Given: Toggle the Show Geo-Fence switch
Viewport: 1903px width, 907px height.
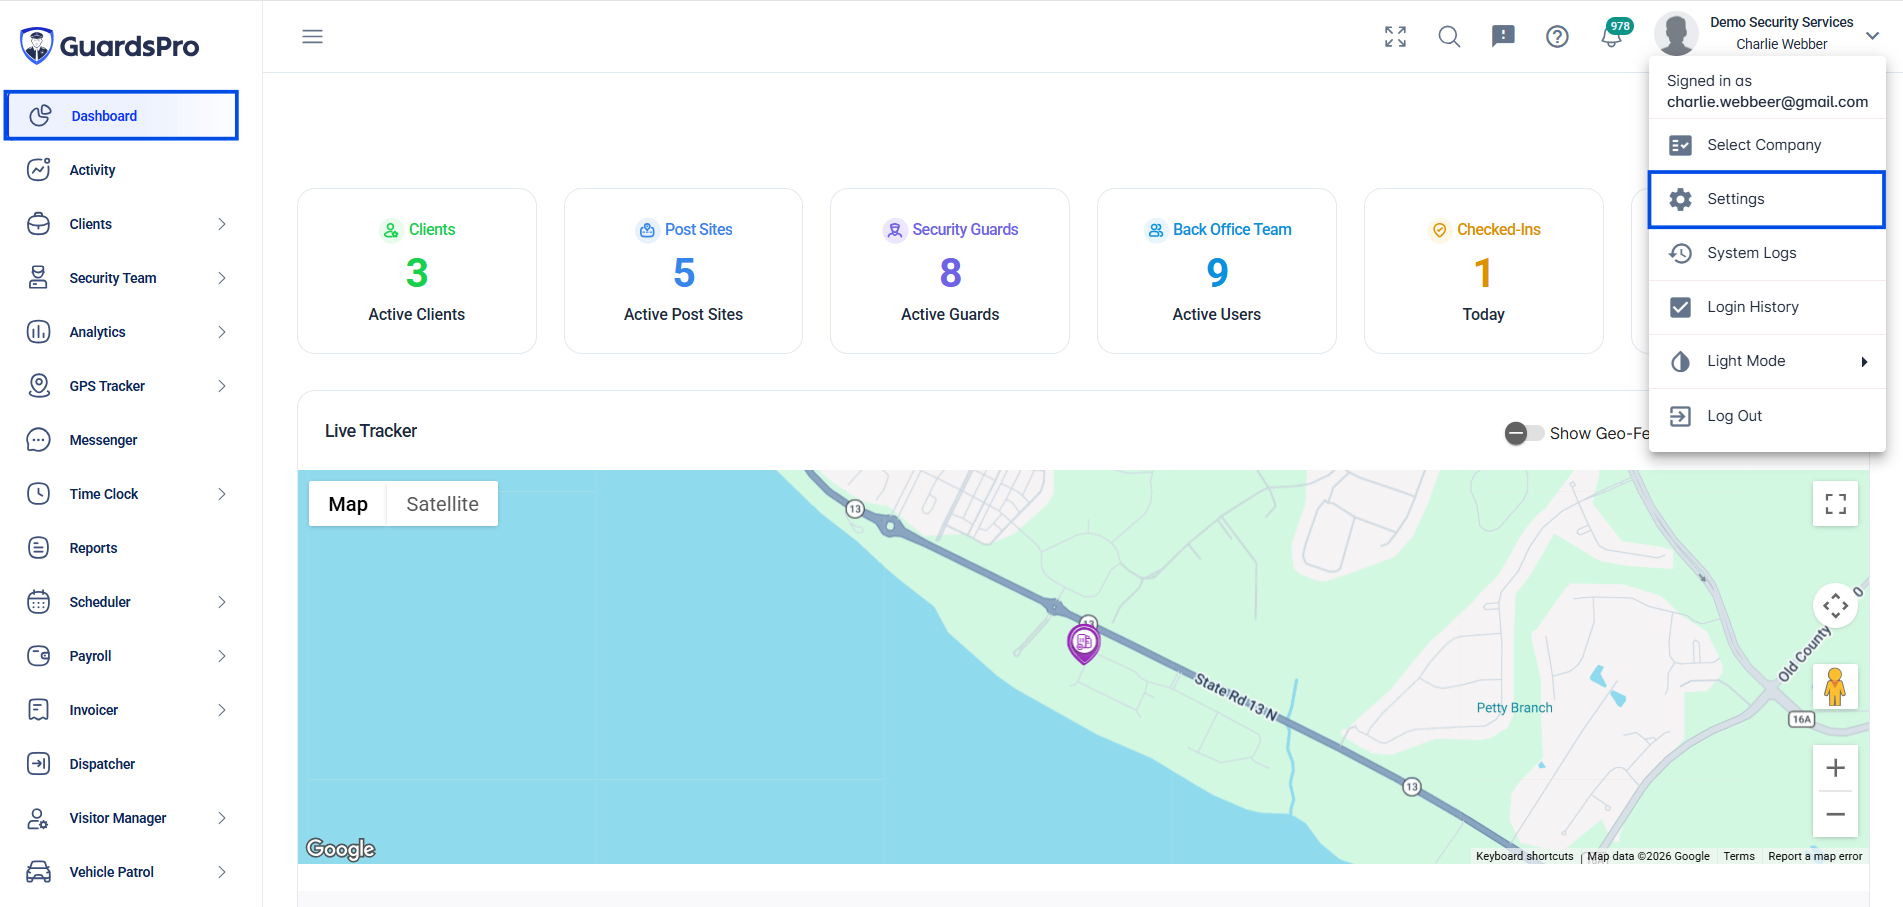Looking at the screenshot, I should point(1524,433).
